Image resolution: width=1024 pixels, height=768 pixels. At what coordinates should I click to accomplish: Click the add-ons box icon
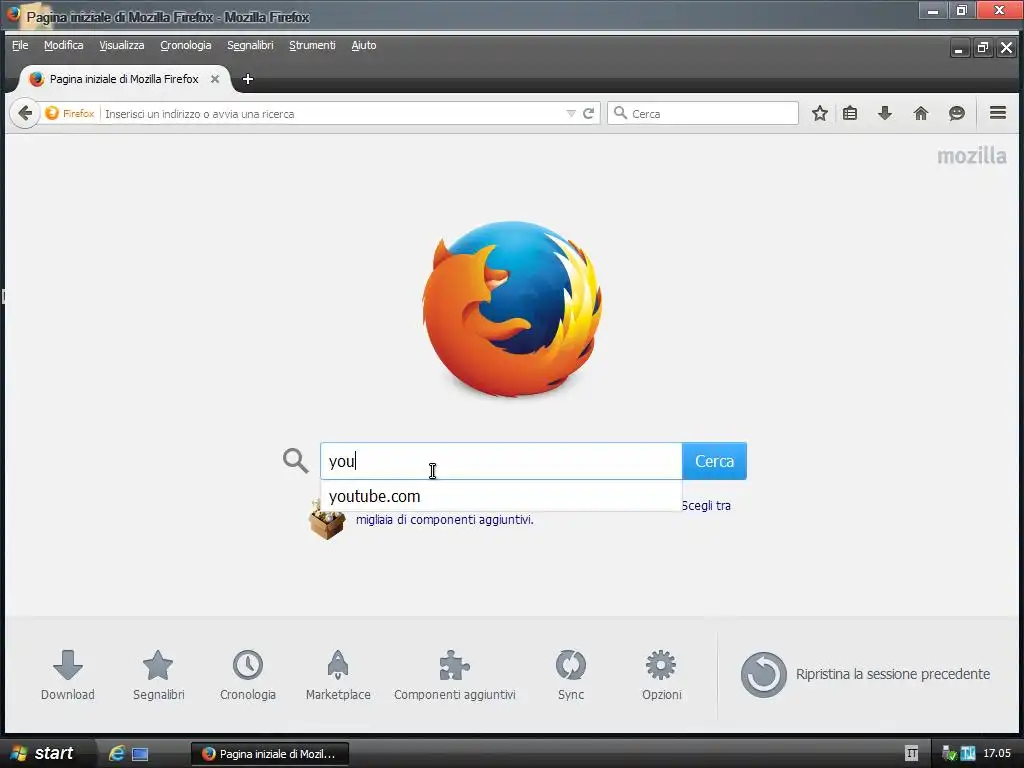pyautogui.click(x=327, y=519)
